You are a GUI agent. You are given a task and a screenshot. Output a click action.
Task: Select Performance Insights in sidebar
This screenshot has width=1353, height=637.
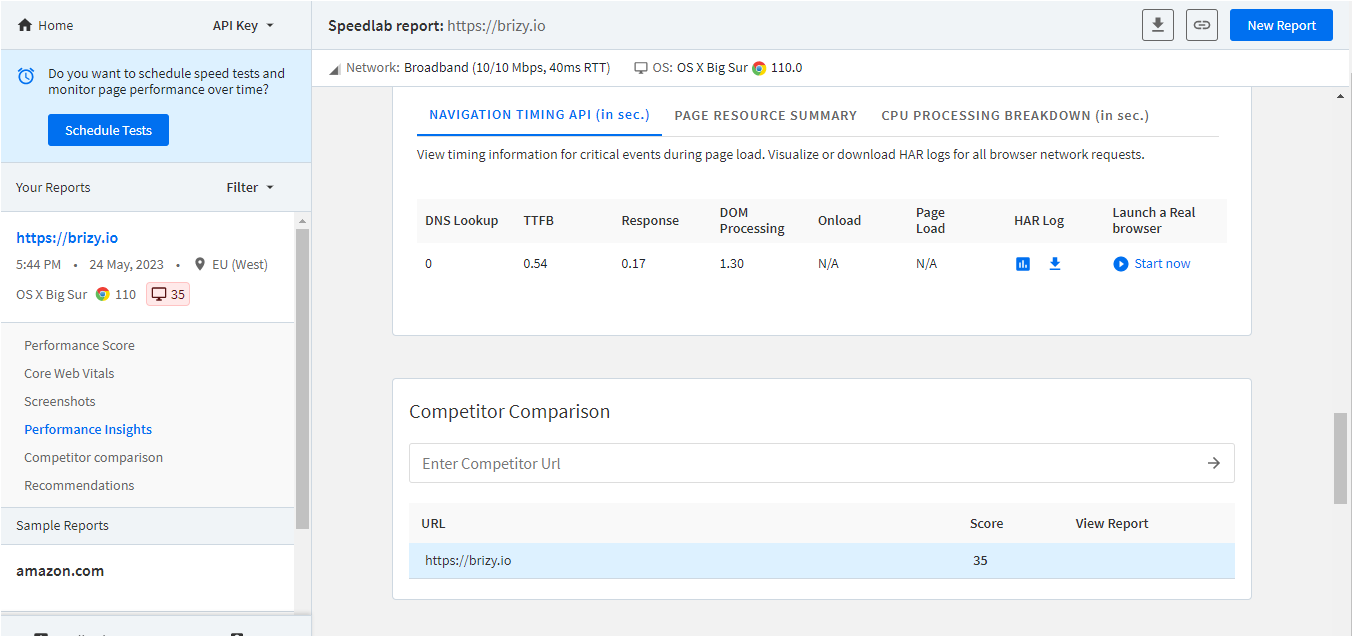(x=88, y=429)
